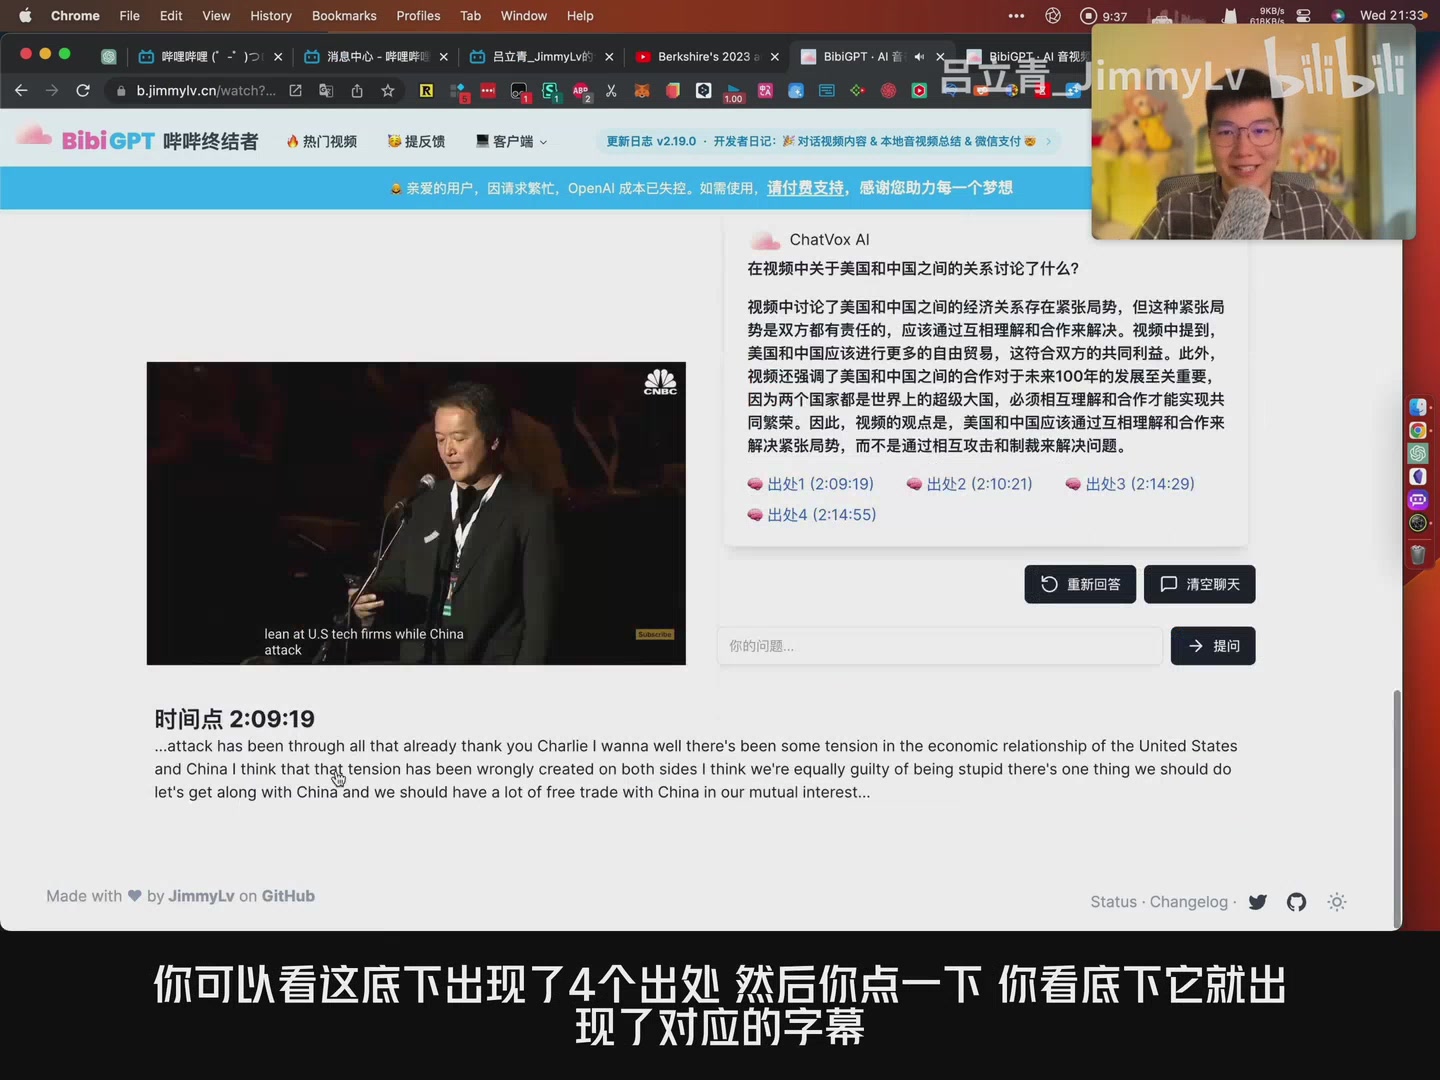The image size is (1440, 1080).
Task: Open the 热门视频 nav link
Action: 322,142
